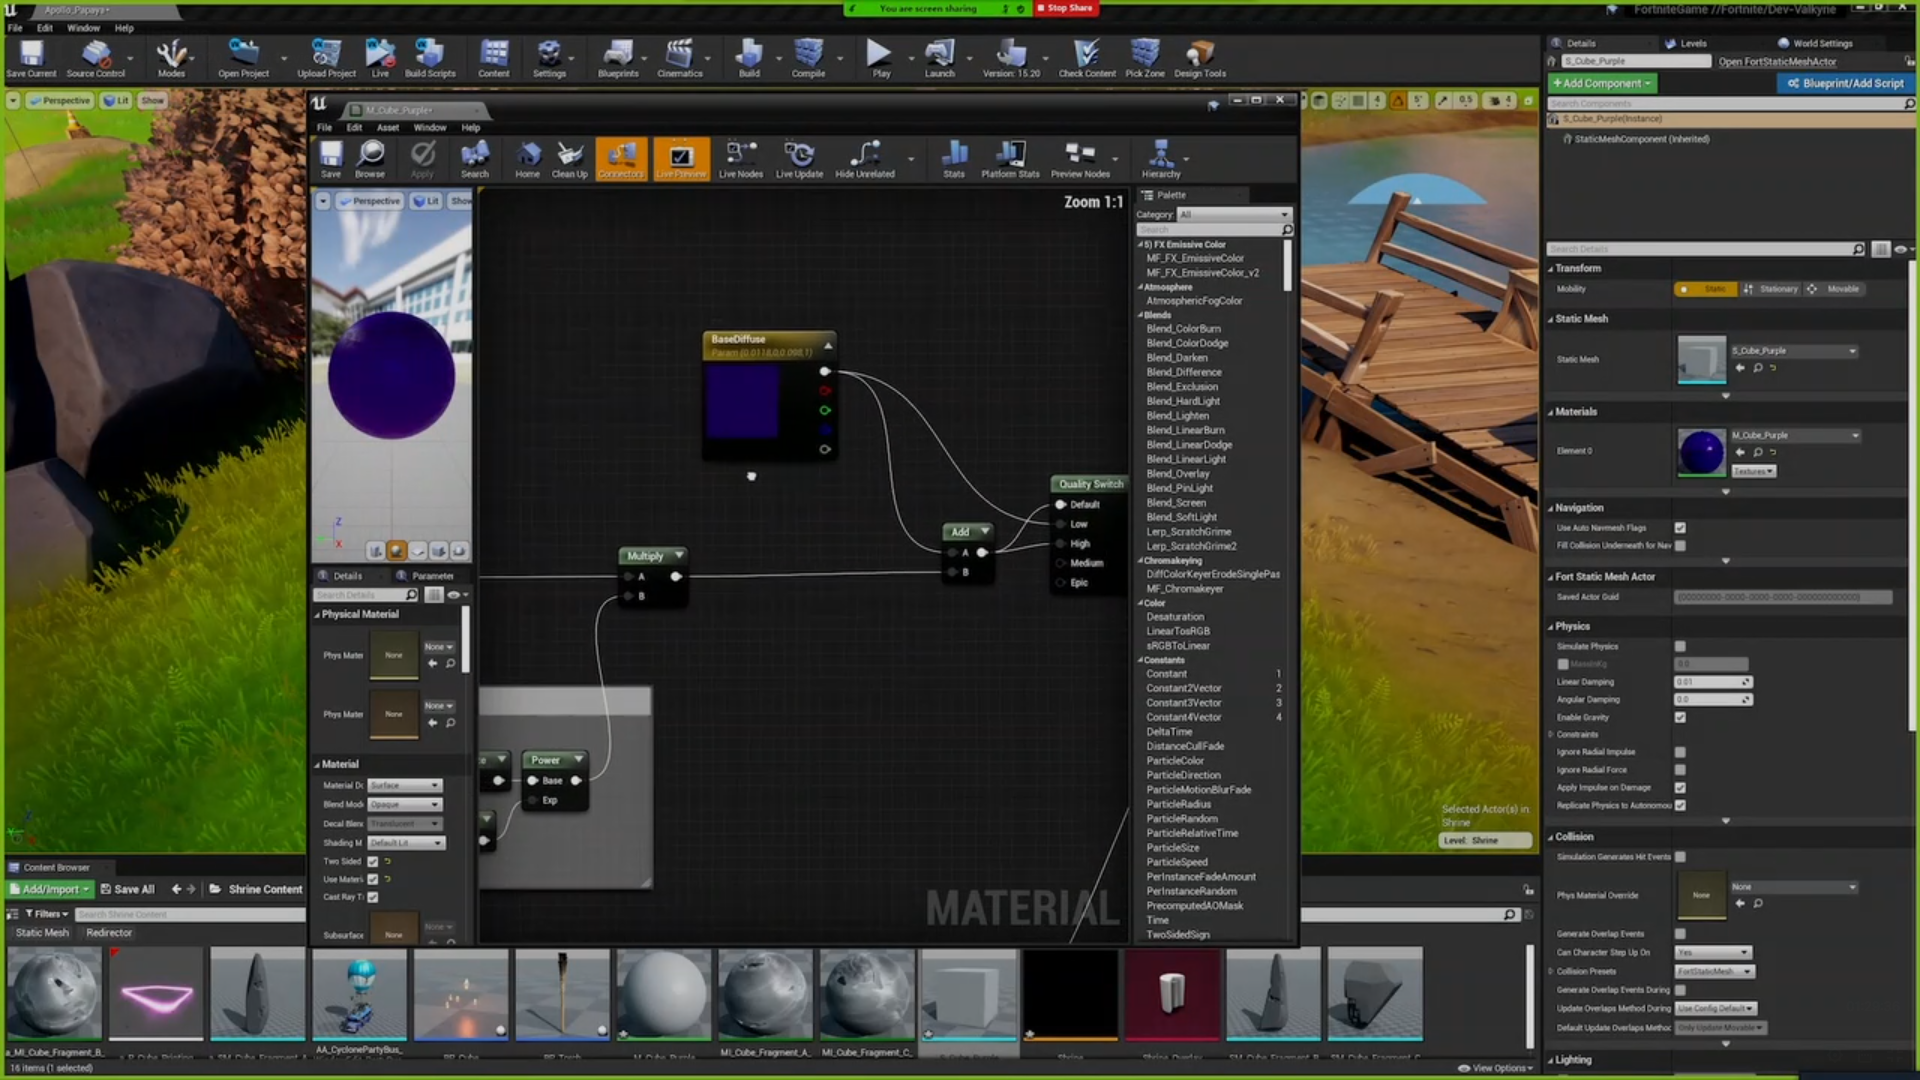Toggle Apply Impulse on Damage checkbox
The width and height of the screenshot is (1920, 1080).
pos(1680,788)
